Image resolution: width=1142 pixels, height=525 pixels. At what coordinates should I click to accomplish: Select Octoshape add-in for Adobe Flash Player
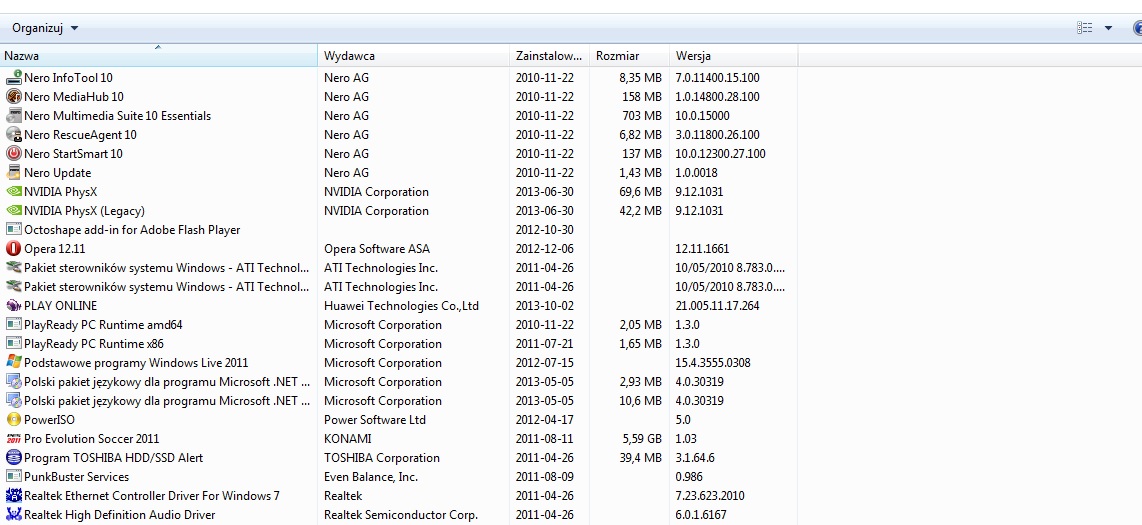point(132,229)
